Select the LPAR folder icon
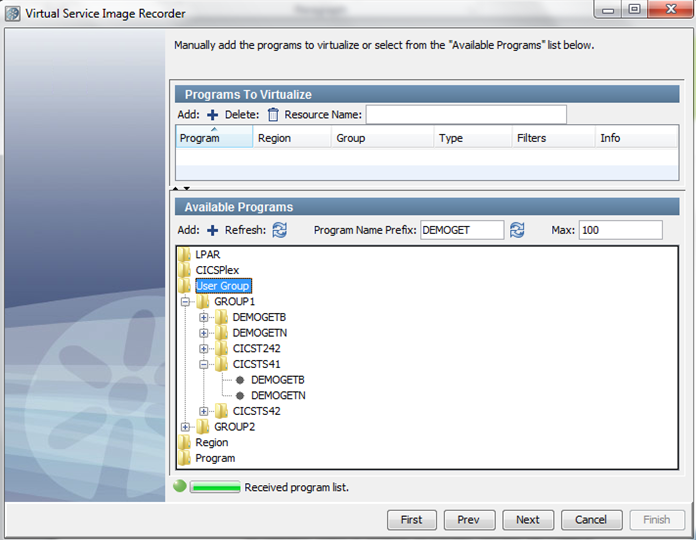 tap(184, 254)
